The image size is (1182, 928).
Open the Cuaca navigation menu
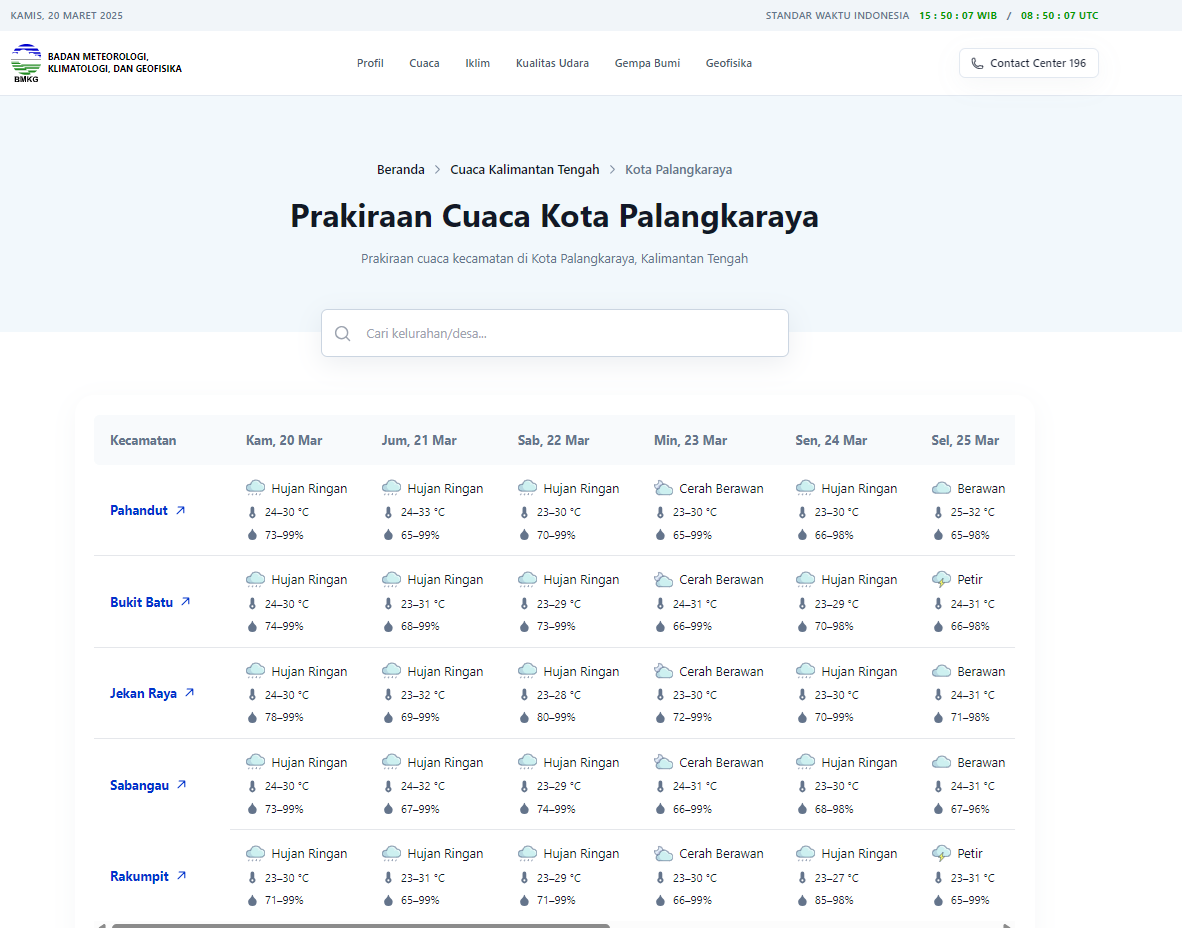(424, 63)
